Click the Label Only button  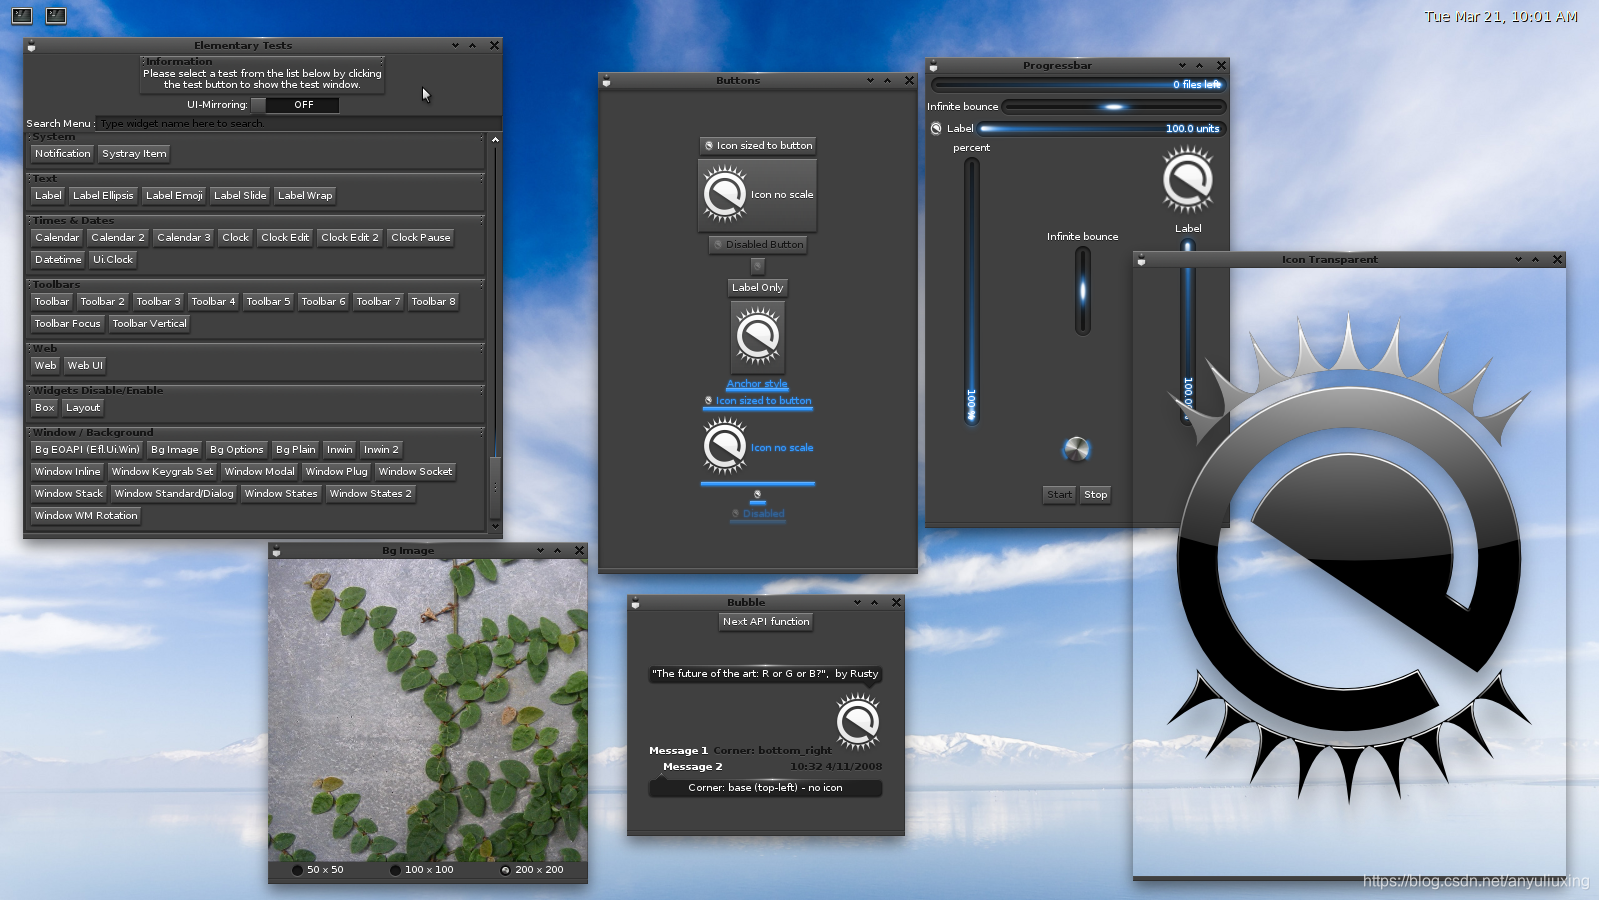tap(757, 287)
